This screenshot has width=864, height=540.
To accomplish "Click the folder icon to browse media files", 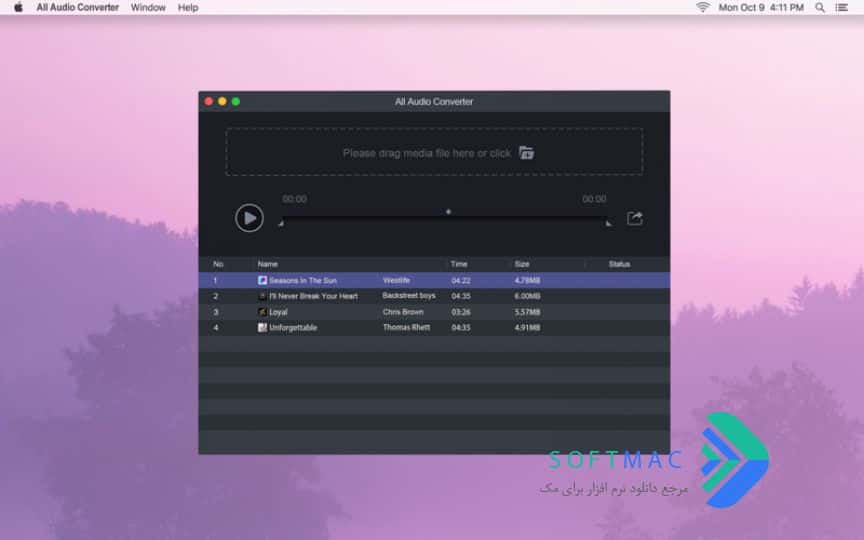I will 527,153.
